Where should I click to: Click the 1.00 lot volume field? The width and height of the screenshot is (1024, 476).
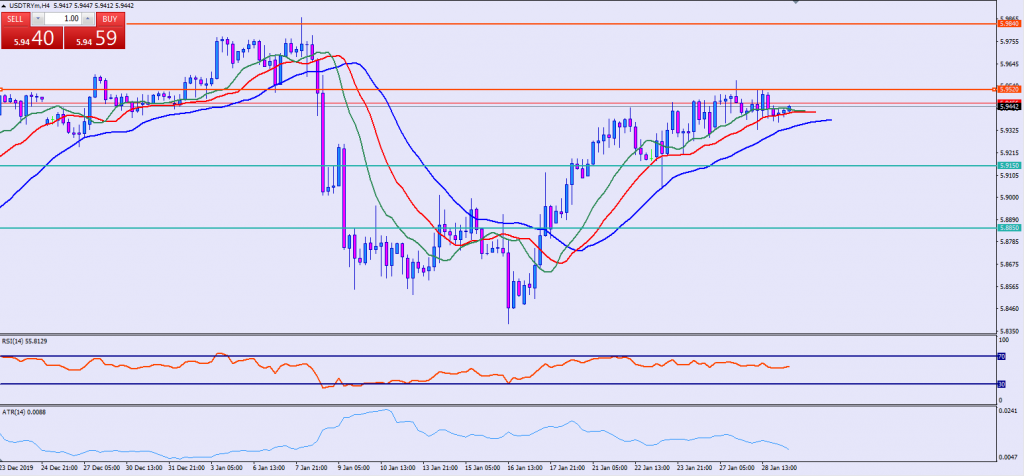coord(62,19)
